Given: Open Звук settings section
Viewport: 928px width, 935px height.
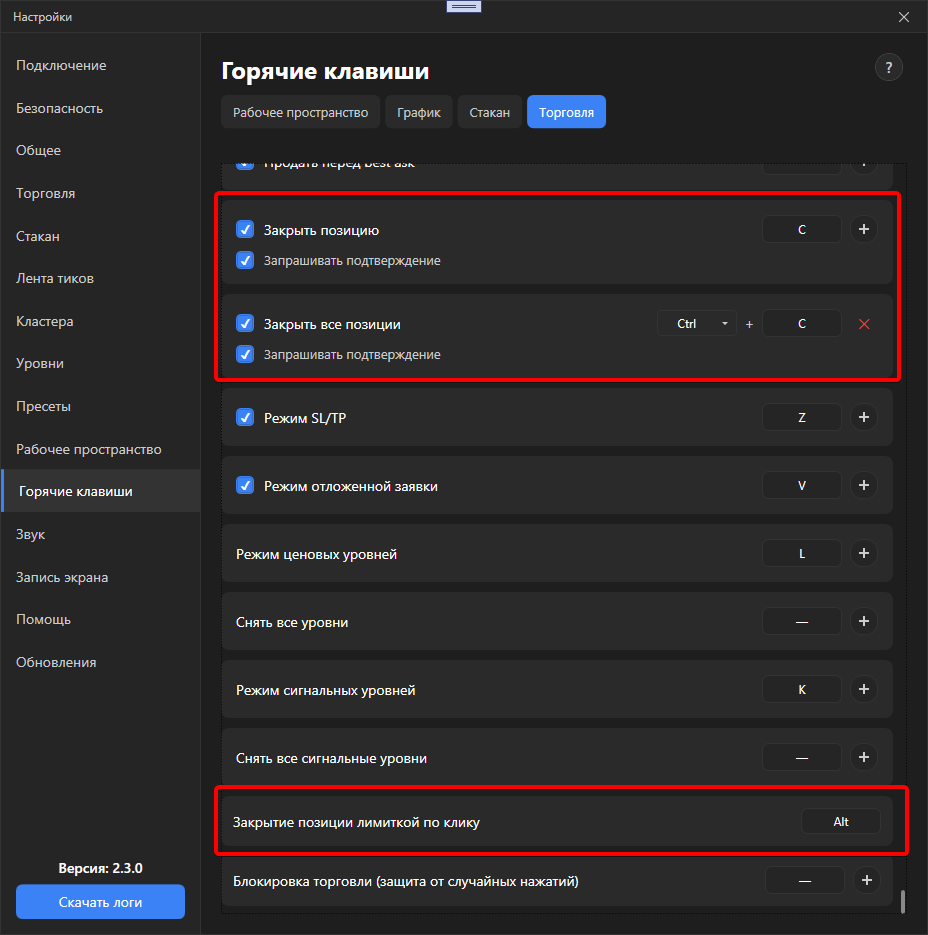Looking at the screenshot, I should [x=100, y=534].
